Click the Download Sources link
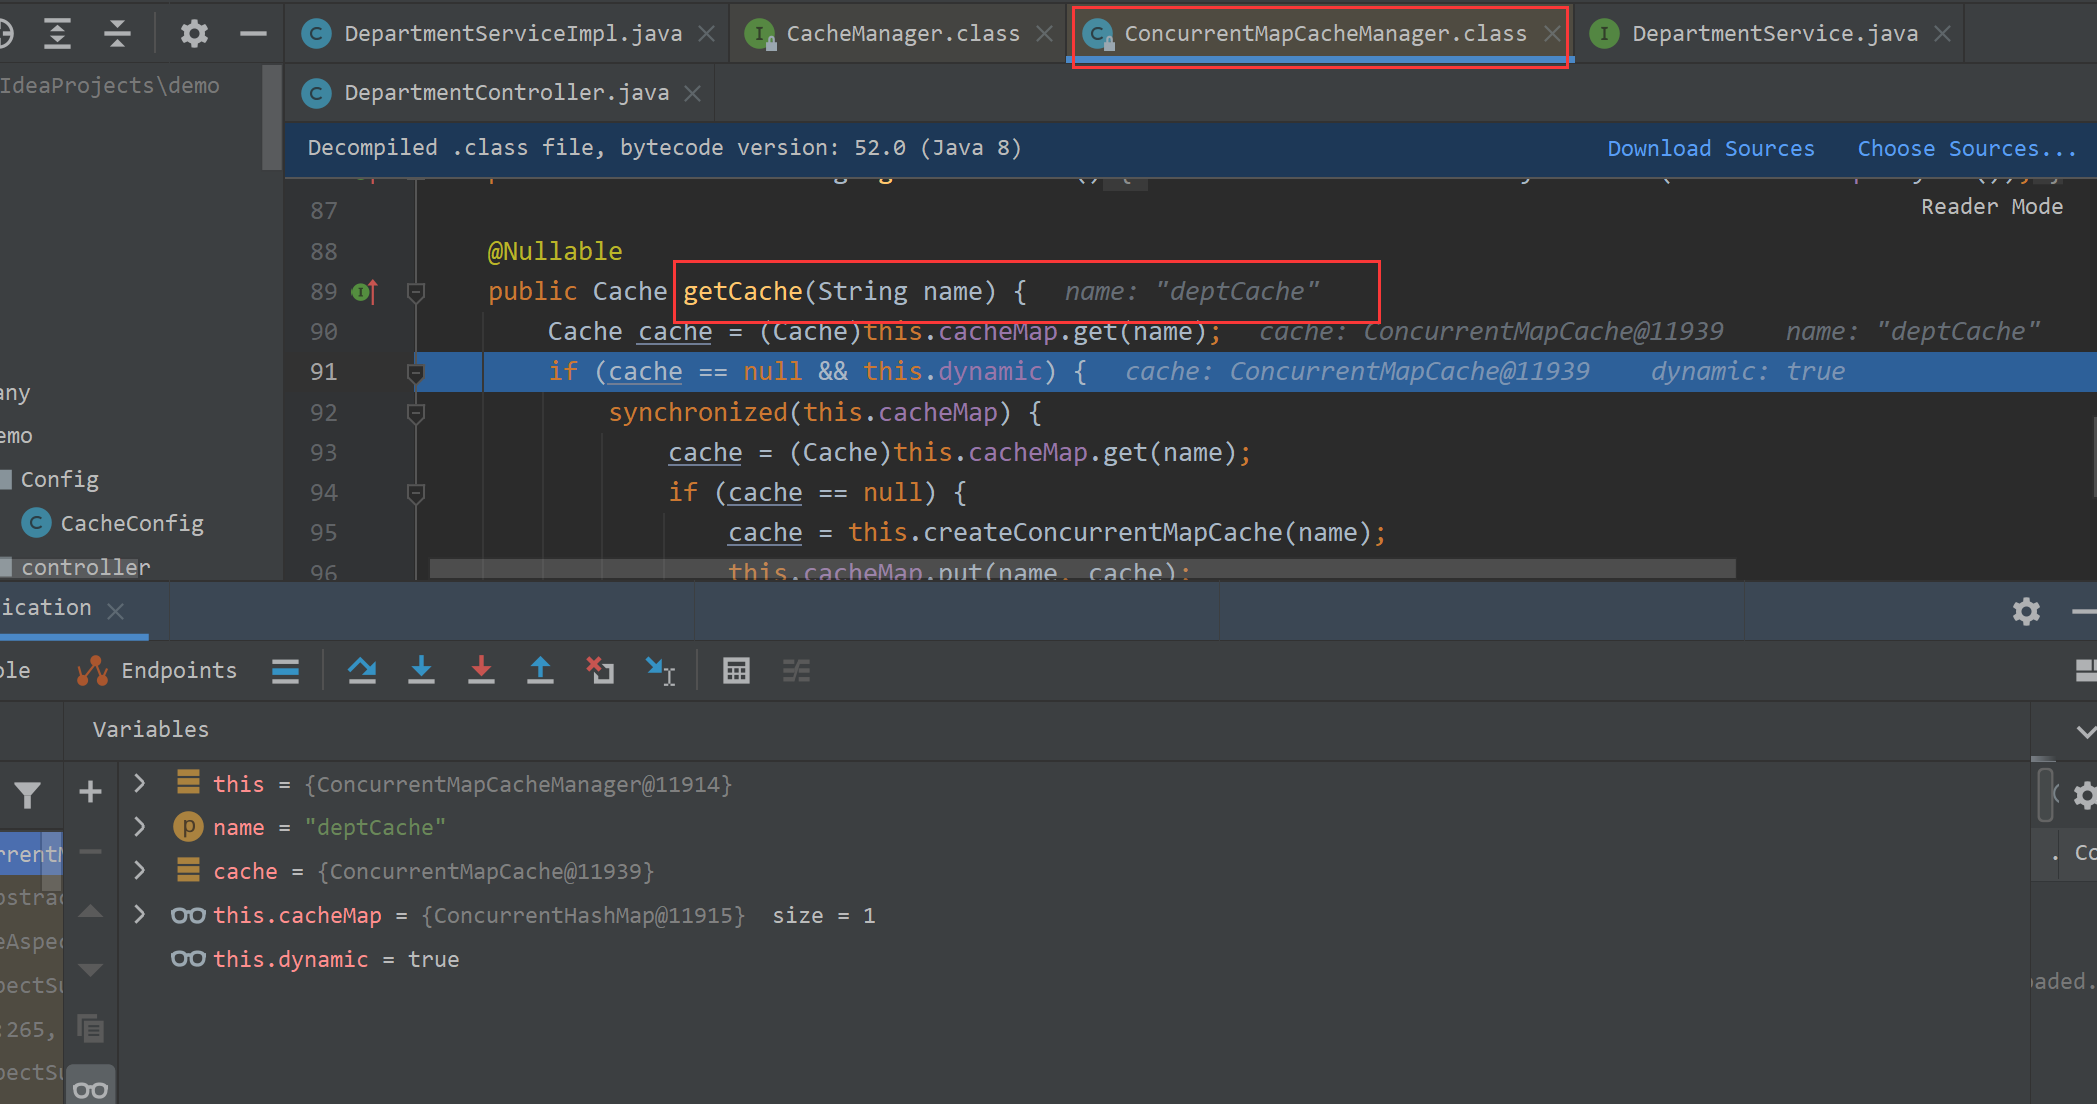The width and height of the screenshot is (2097, 1104). click(x=1710, y=148)
